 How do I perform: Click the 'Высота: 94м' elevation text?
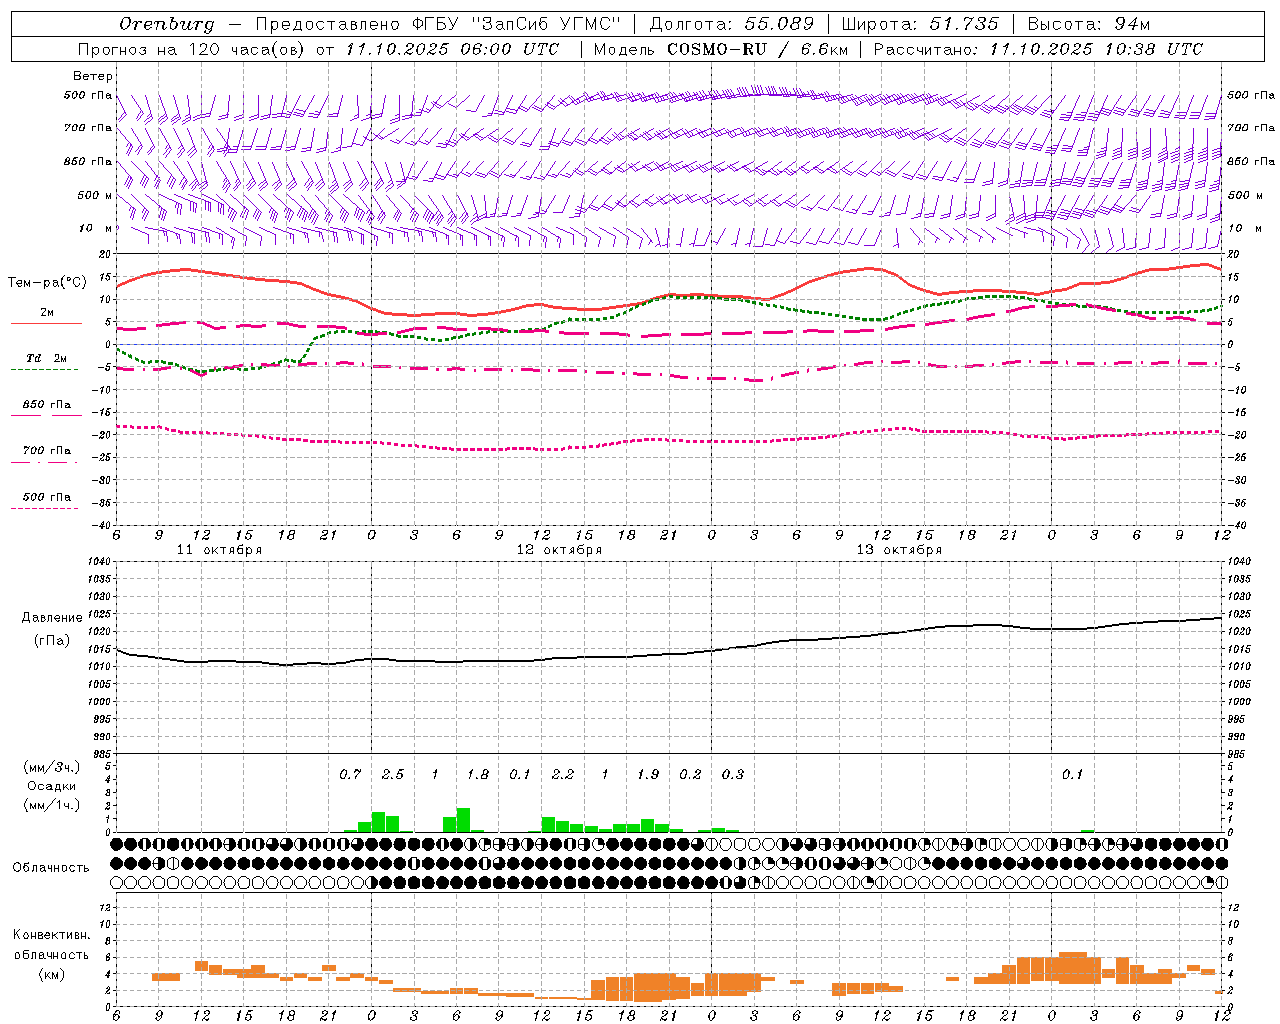tap(1089, 24)
